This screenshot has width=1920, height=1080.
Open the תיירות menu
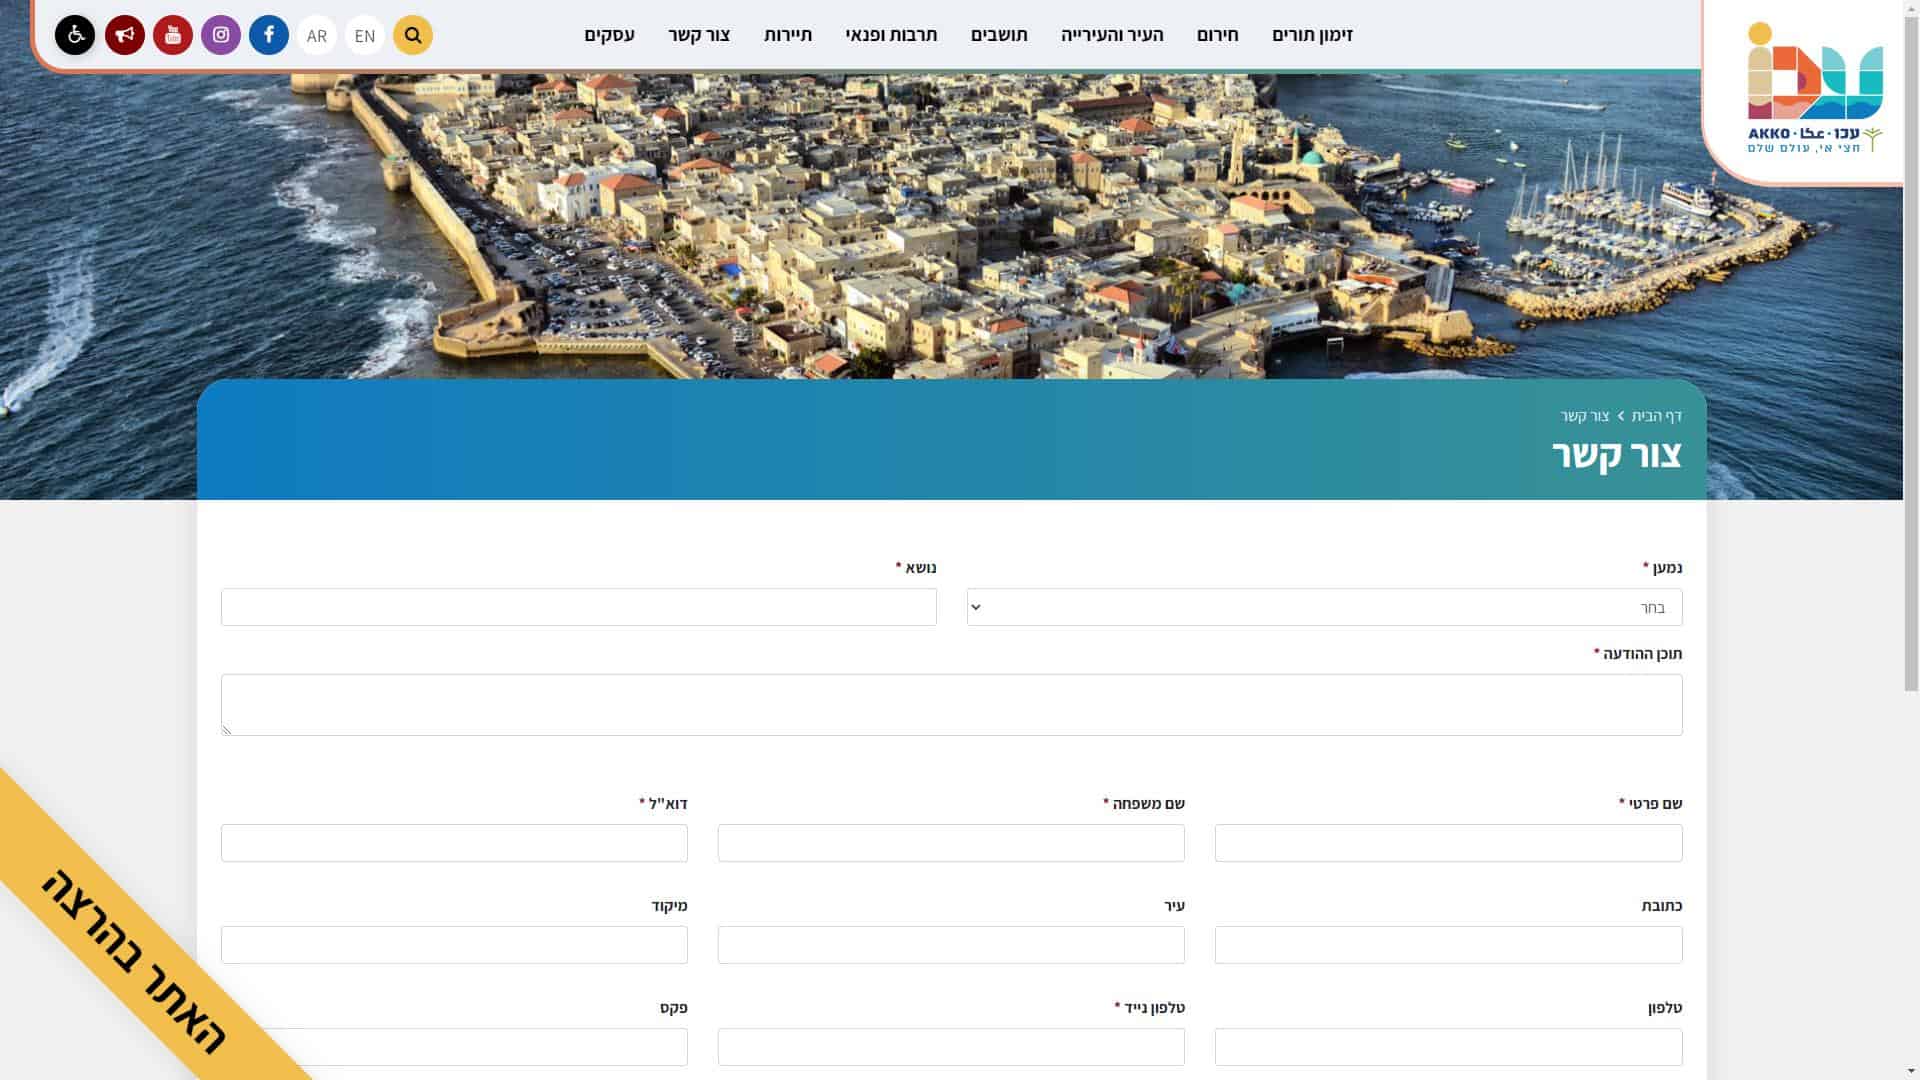[x=788, y=35]
